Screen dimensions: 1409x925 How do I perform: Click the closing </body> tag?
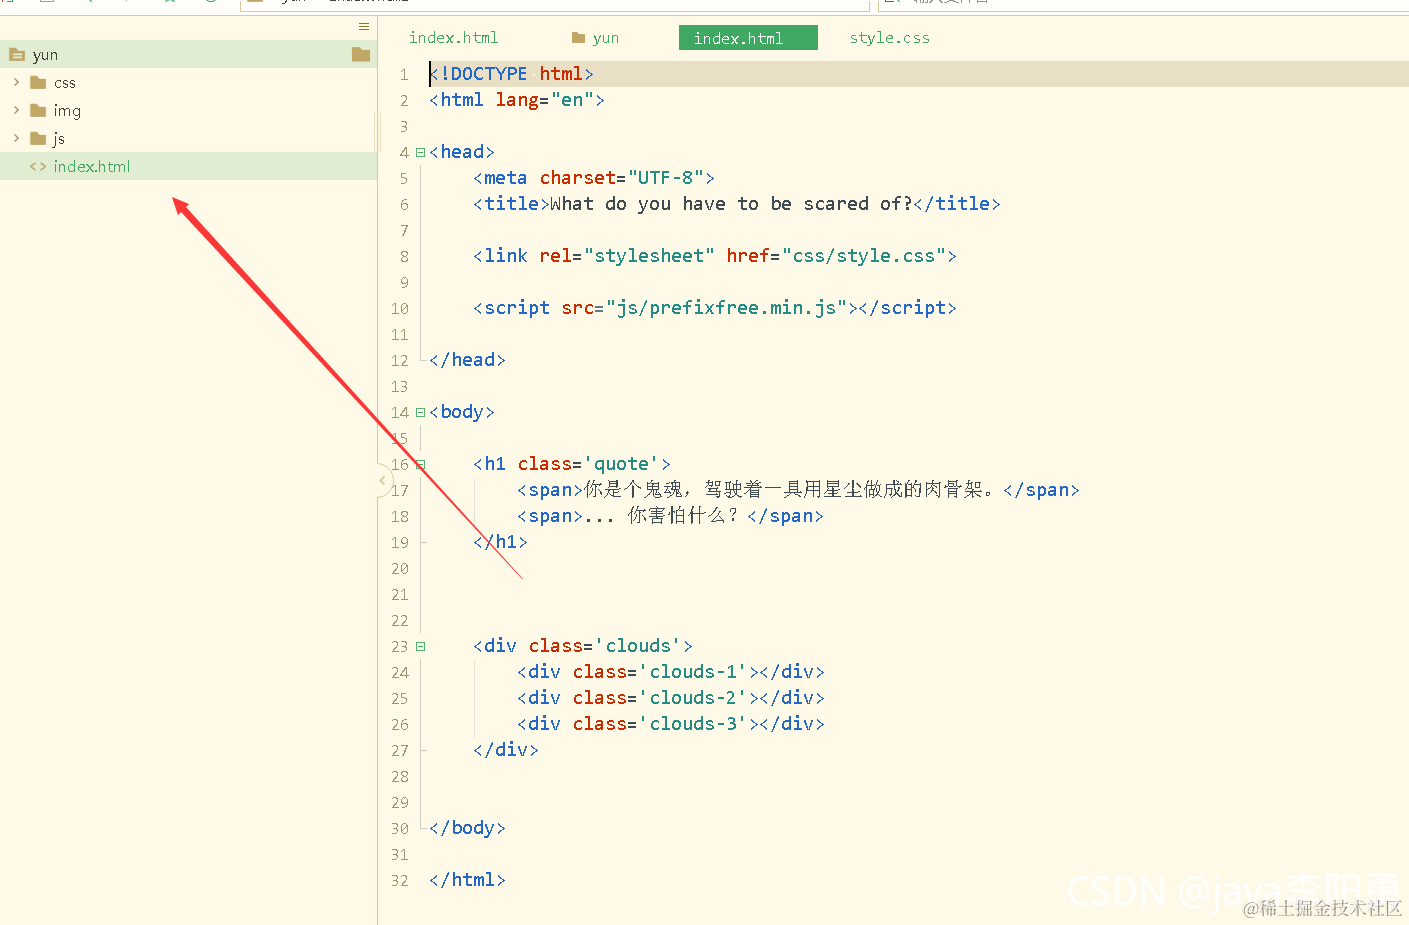pyautogui.click(x=467, y=828)
